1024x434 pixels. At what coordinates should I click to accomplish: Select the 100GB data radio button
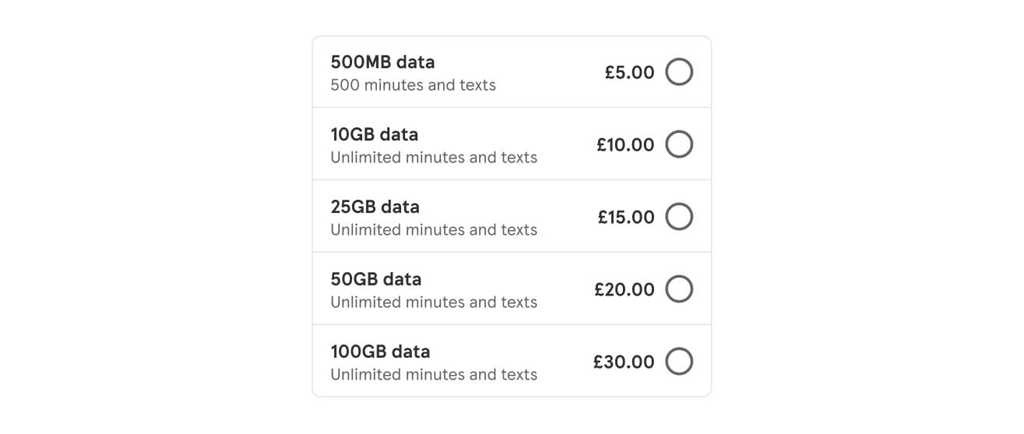tap(679, 361)
